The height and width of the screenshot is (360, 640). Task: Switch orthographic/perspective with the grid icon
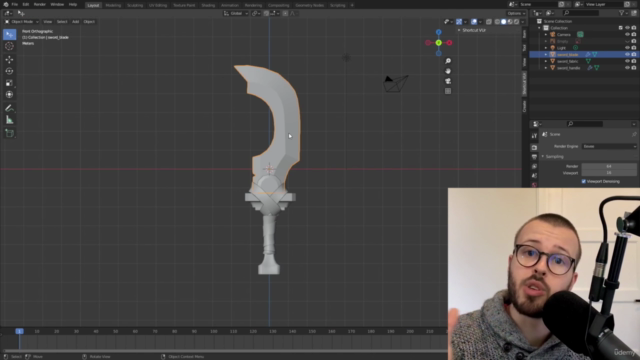(x=448, y=91)
